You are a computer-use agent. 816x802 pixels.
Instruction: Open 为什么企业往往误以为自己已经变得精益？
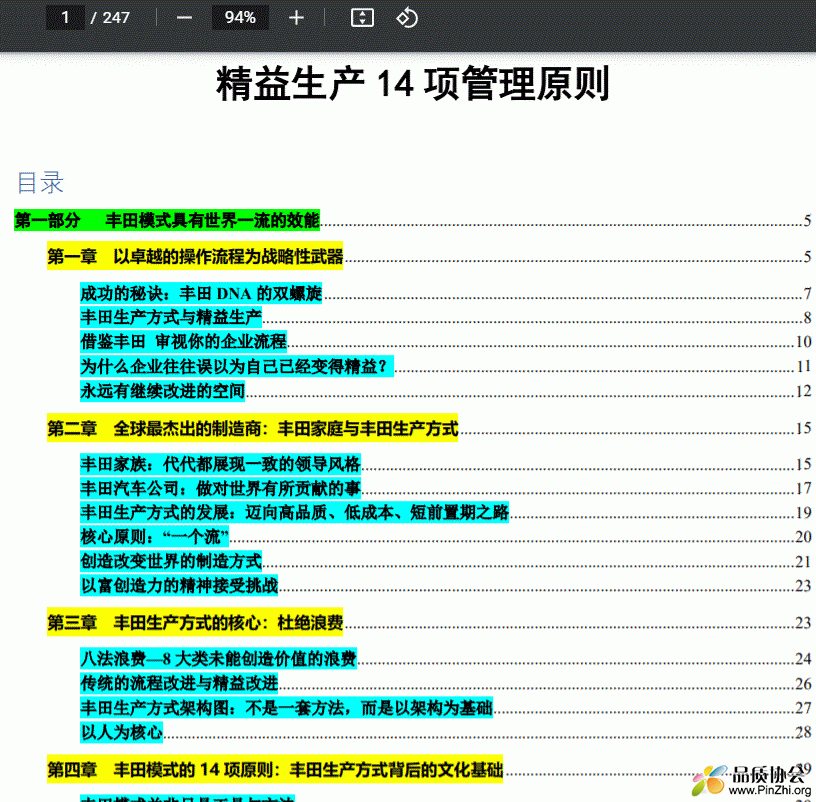(x=237, y=366)
